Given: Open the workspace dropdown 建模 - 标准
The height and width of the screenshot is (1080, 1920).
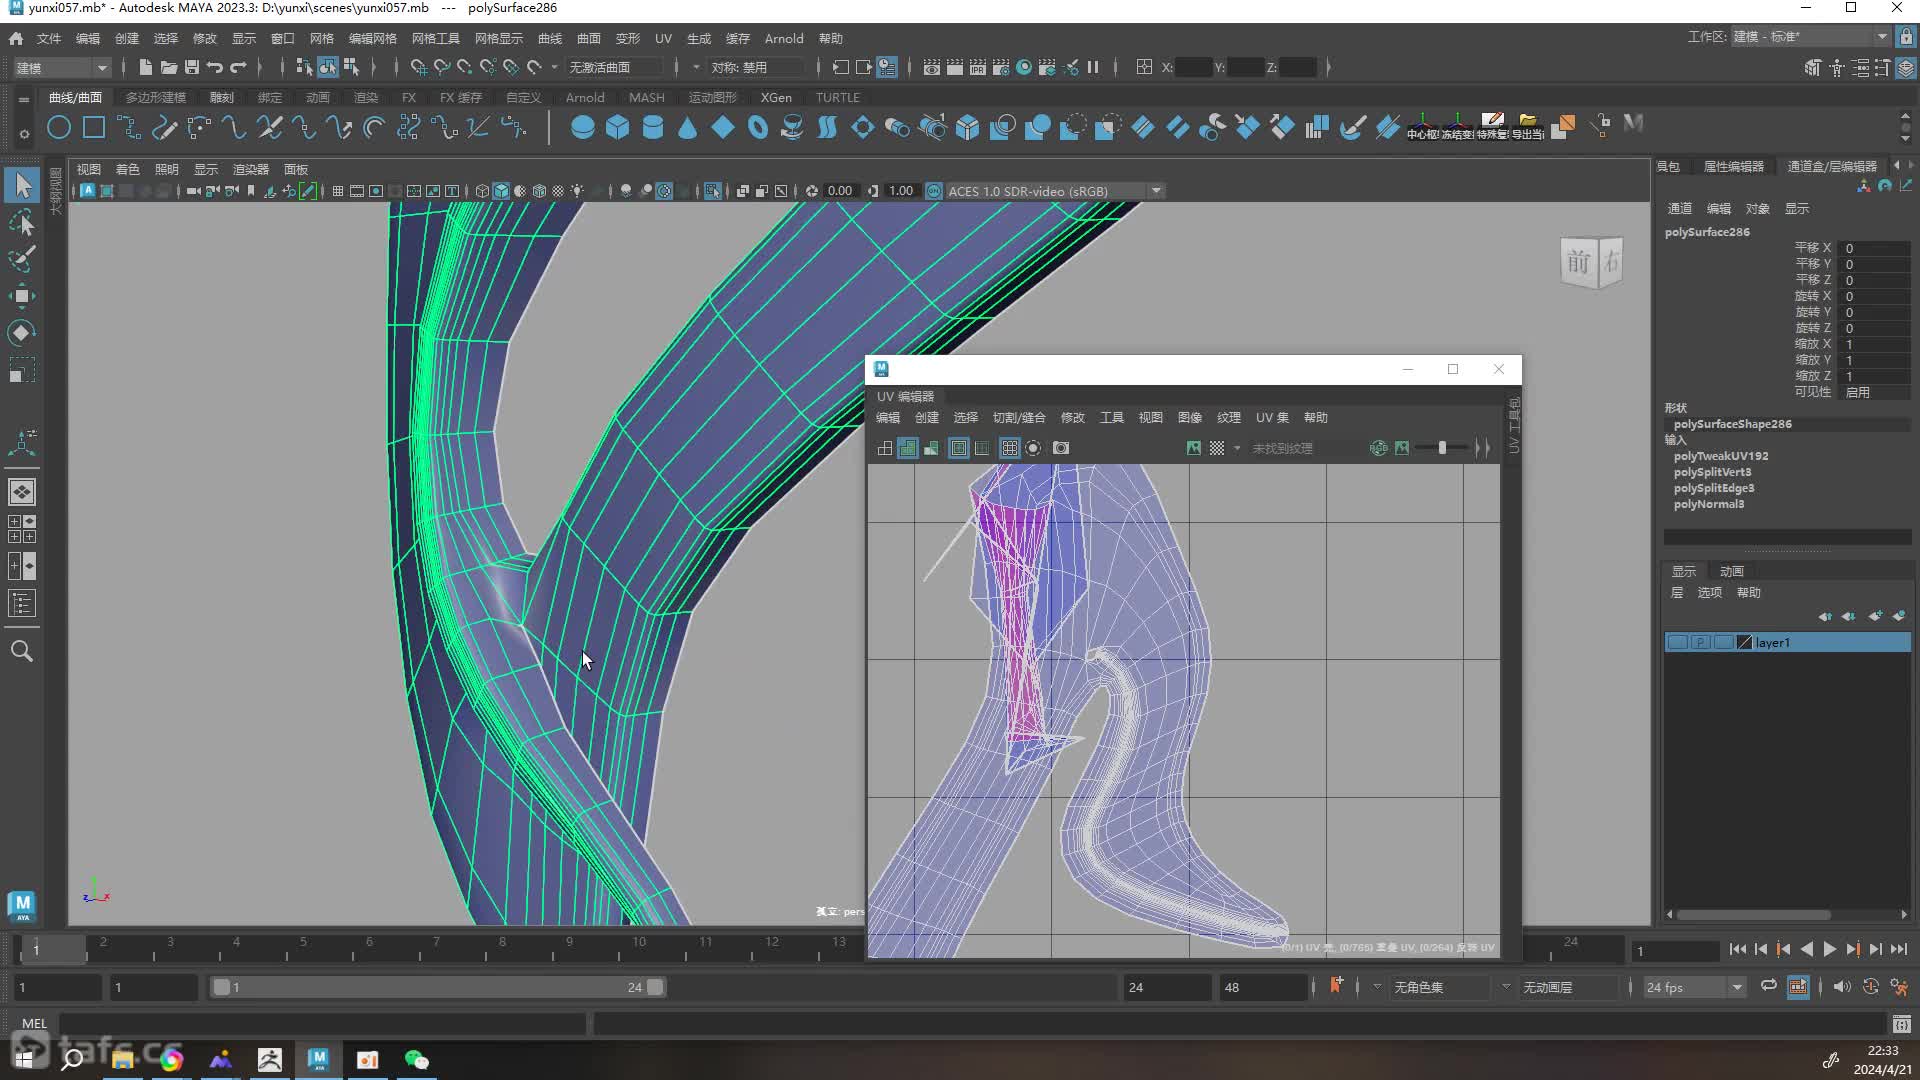Looking at the screenshot, I should 1810,37.
